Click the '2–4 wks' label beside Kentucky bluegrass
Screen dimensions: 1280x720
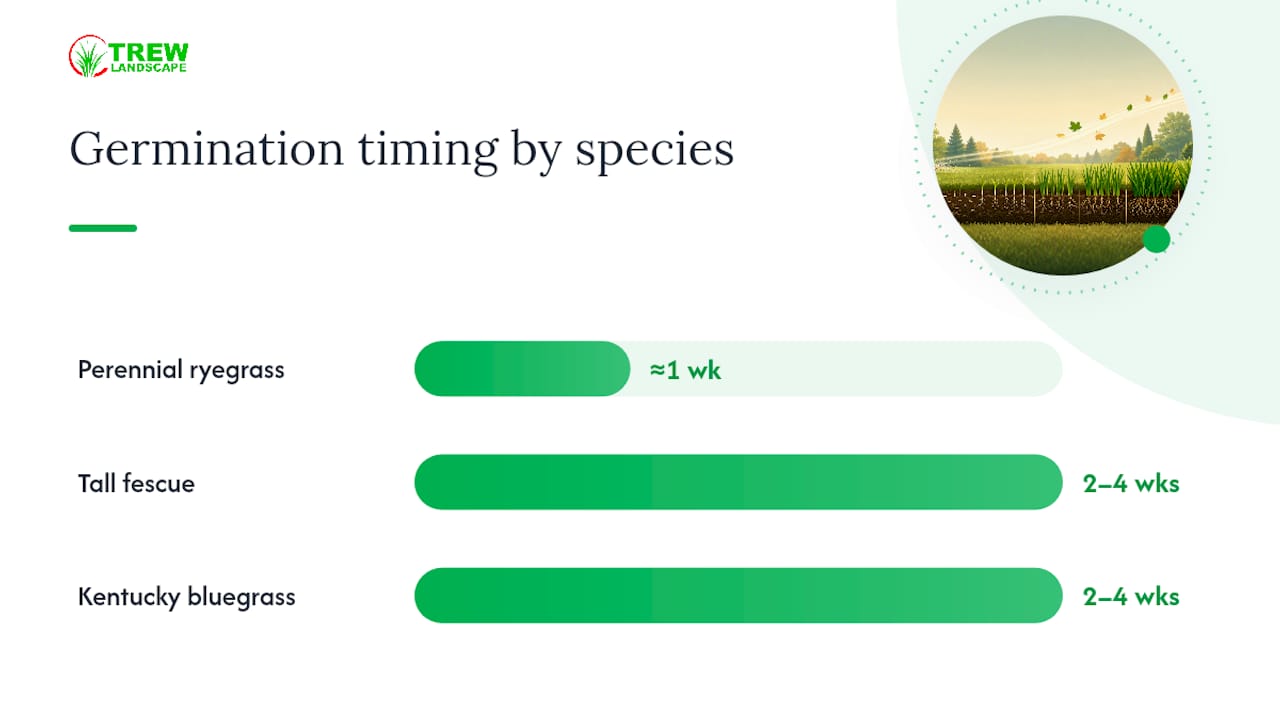pos(1131,597)
